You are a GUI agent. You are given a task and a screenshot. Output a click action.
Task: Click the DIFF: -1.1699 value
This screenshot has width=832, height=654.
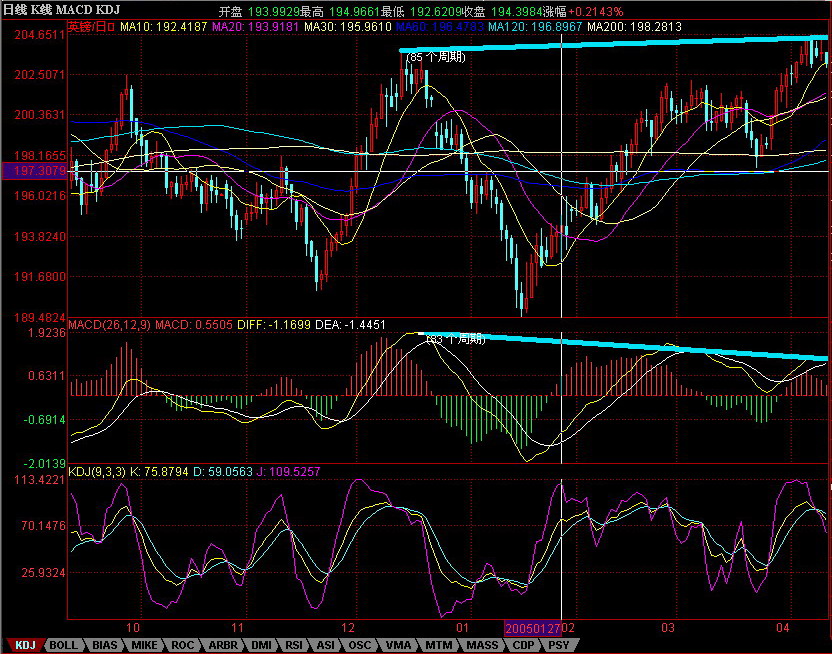click(274, 325)
